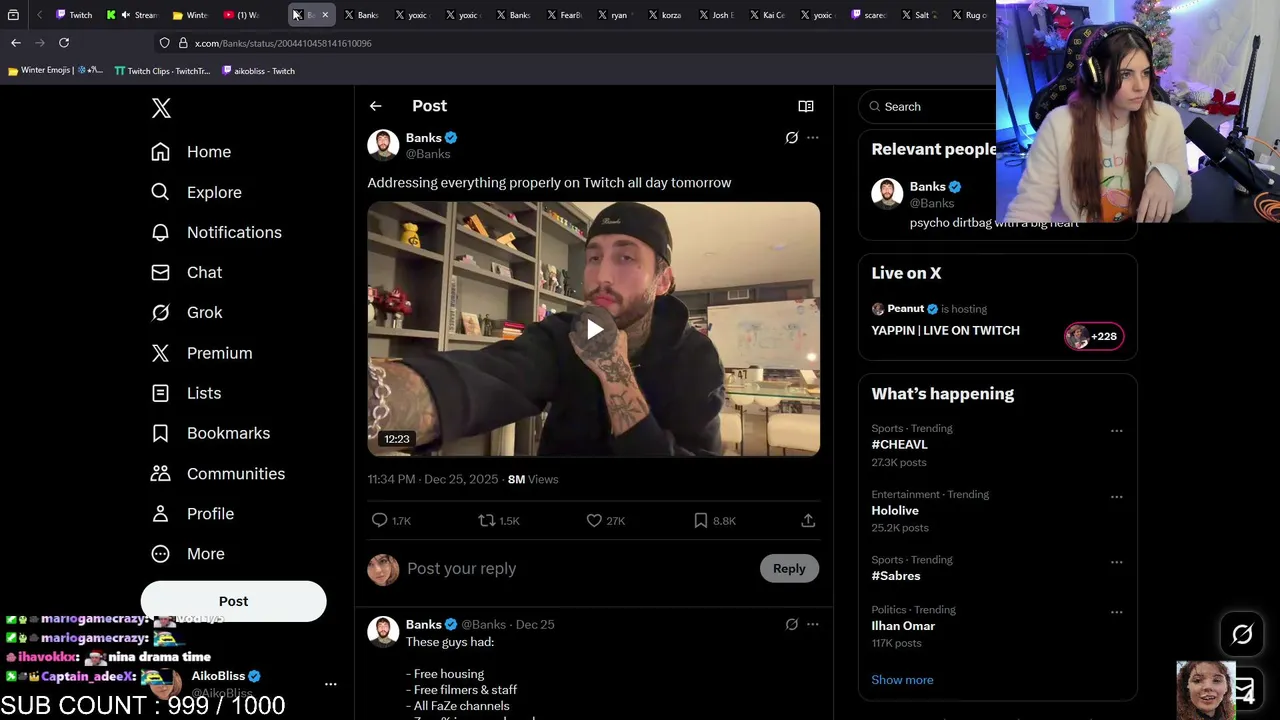
Task: Open the Hololive trend
Action: [895, 510]
